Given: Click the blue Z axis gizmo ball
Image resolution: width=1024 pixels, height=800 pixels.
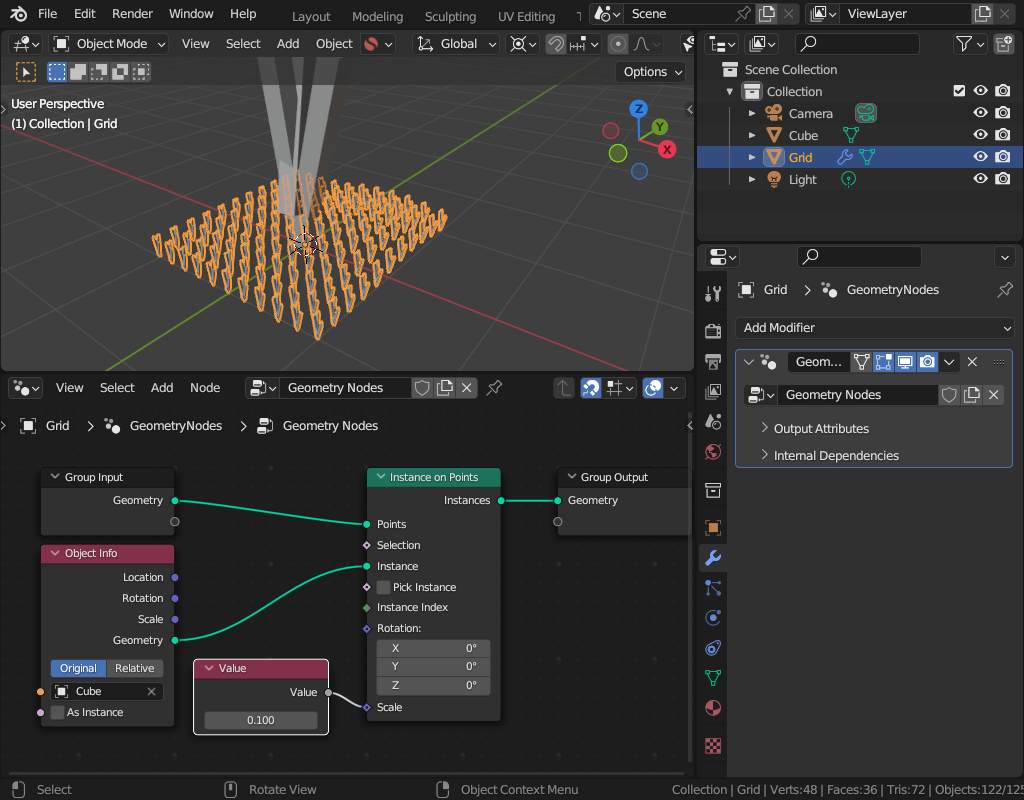Looking at the screenshot, I should tap(638, 109).
